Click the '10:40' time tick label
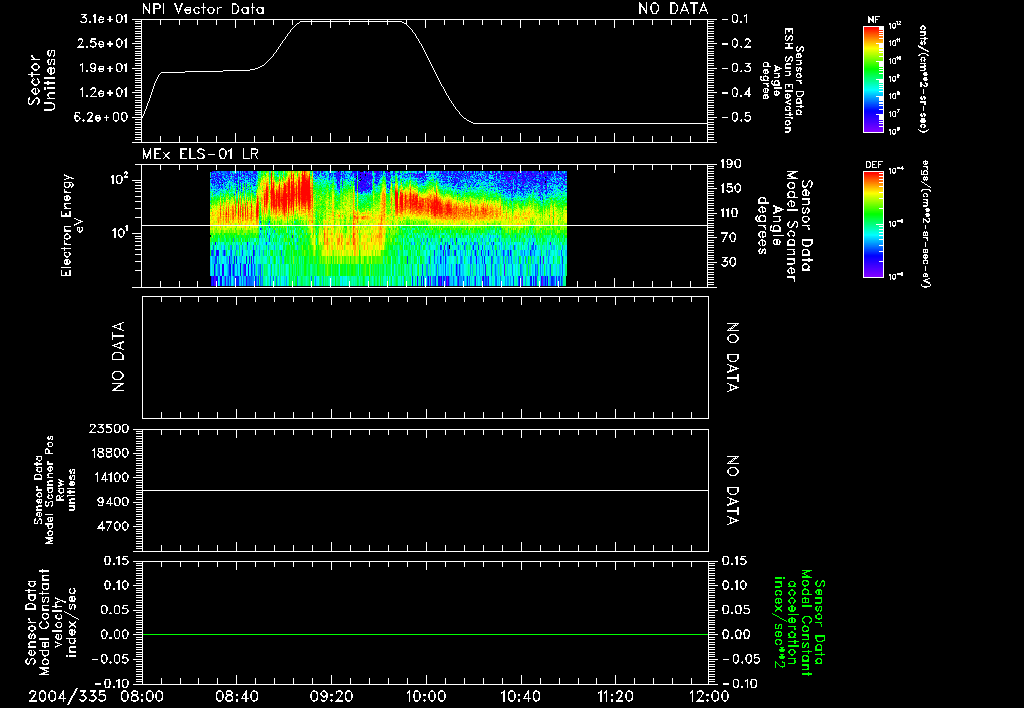This screenshot has width=1024, height=708. point(520,696)
